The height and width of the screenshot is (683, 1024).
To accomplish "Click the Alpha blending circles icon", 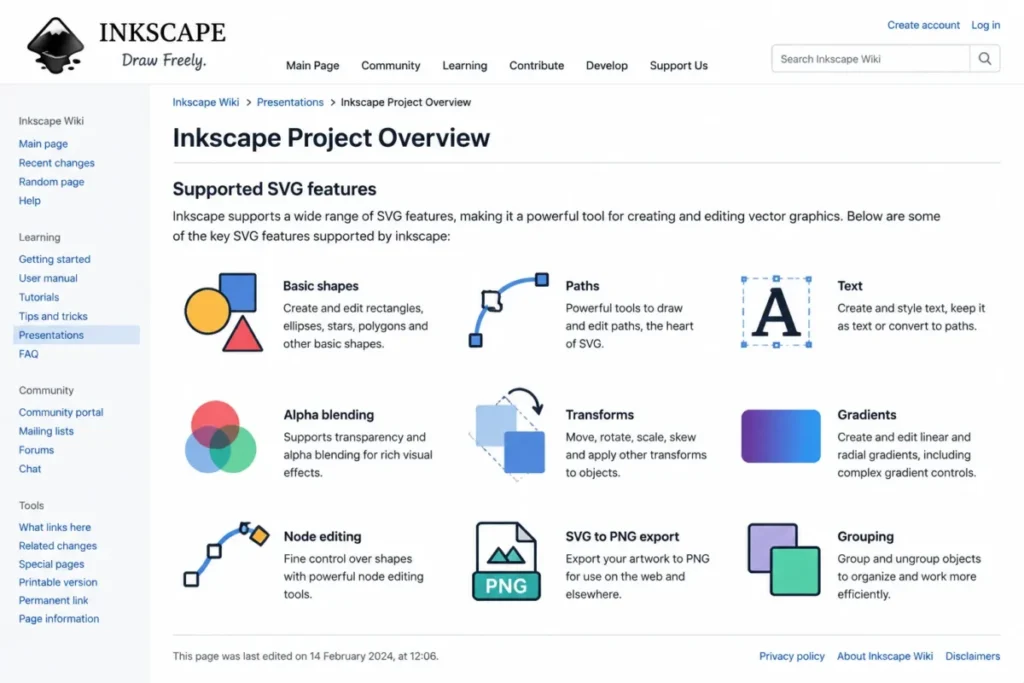I will pyautogui.click(x=220, y=437).
